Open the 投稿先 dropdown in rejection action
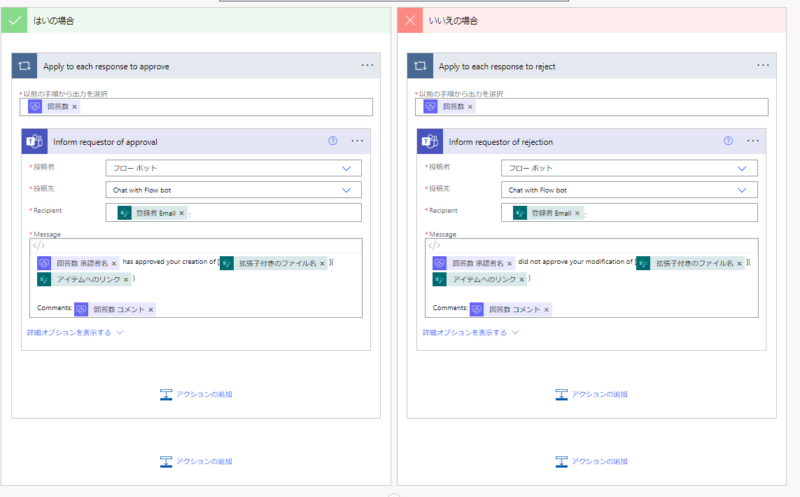This screenshot has width=800, height=497. point(743,190)
